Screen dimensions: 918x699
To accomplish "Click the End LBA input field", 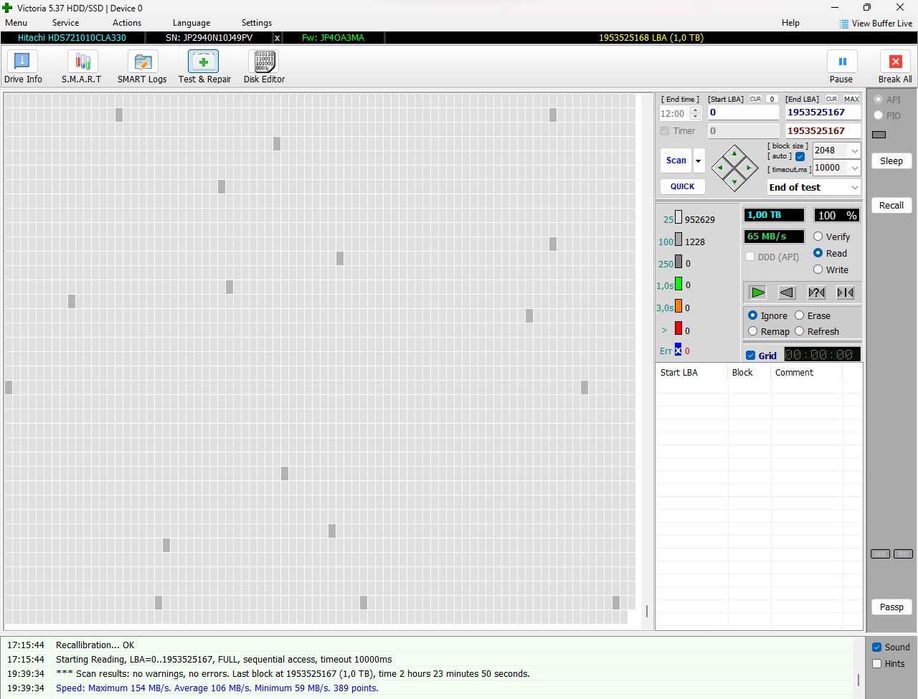I will pos(823,112).
